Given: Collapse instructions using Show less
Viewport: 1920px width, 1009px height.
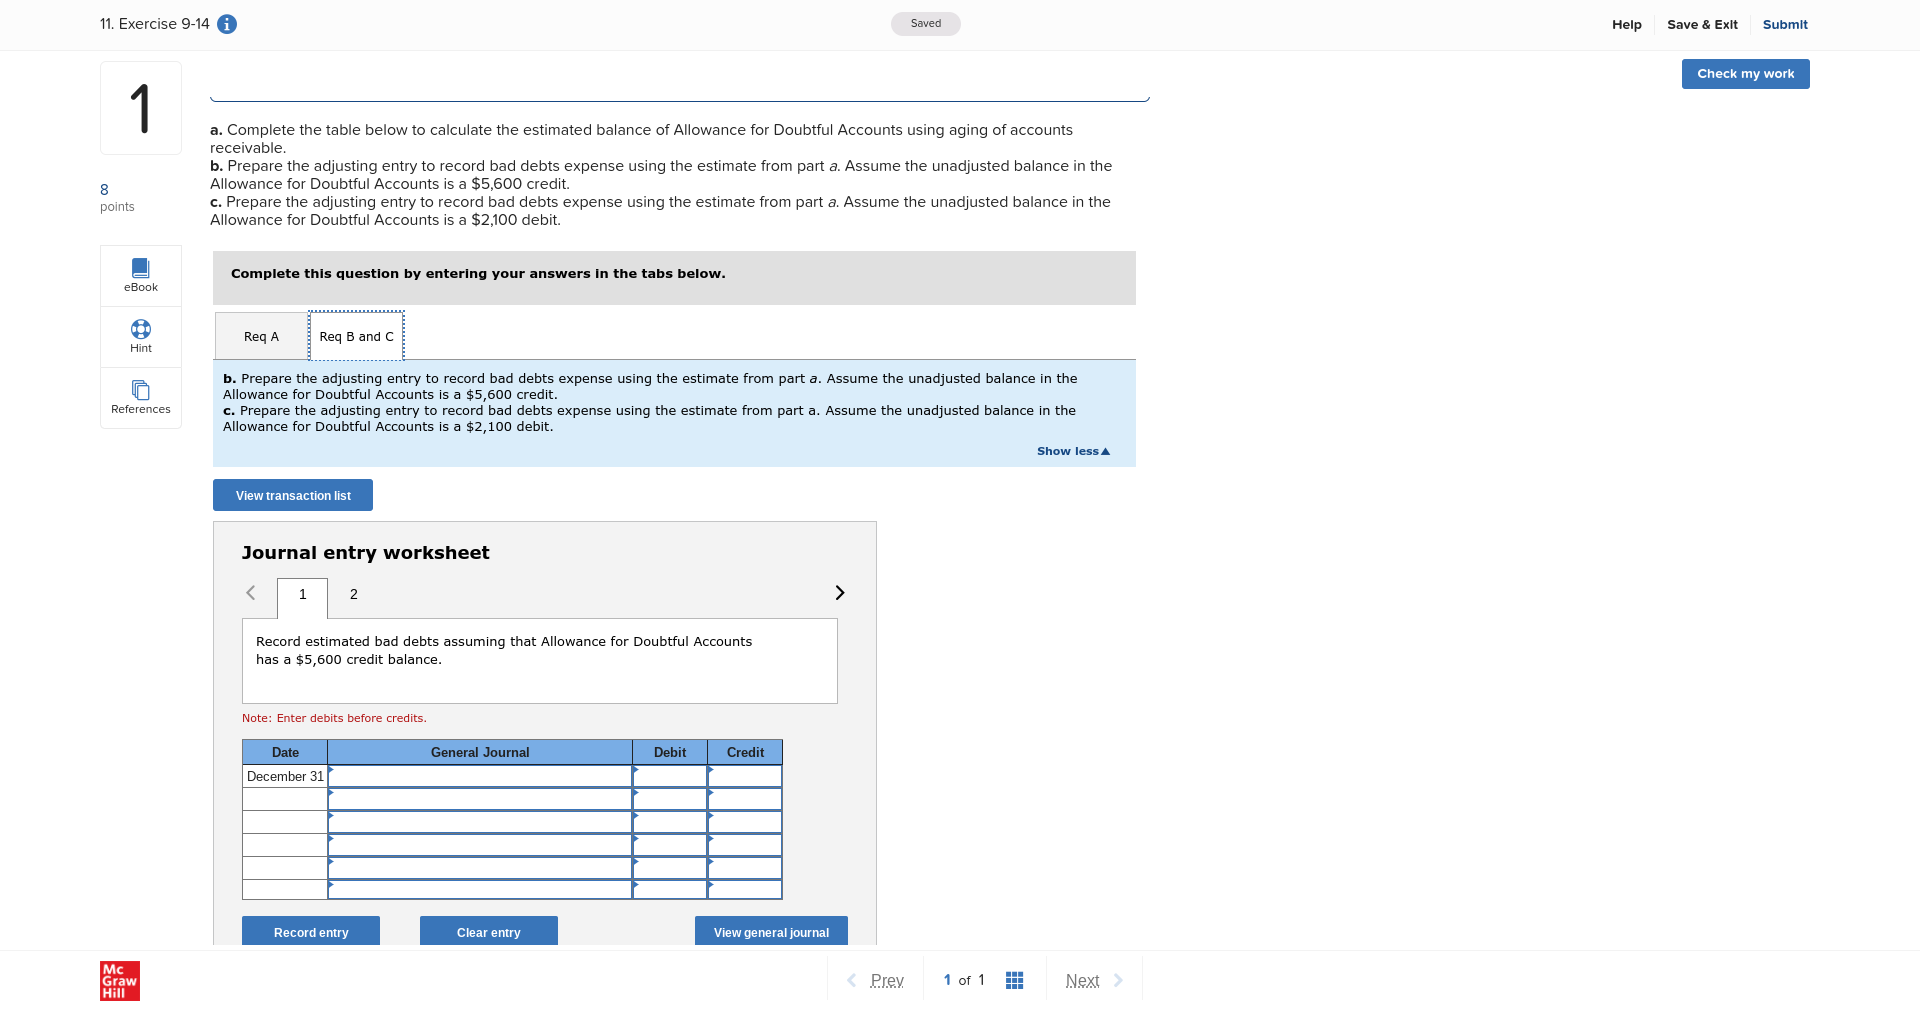Looking at the screenshot, I should point(1072,451).
